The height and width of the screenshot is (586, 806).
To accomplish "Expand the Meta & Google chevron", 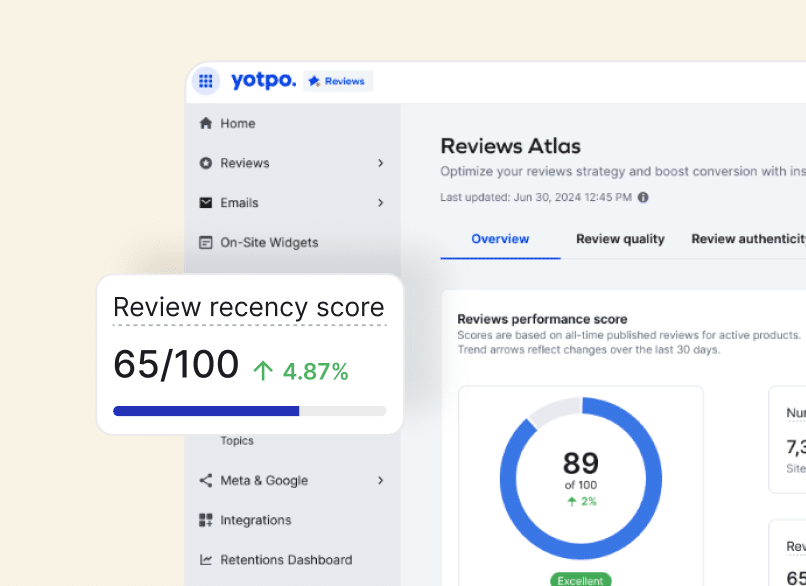I will (381, 480).
